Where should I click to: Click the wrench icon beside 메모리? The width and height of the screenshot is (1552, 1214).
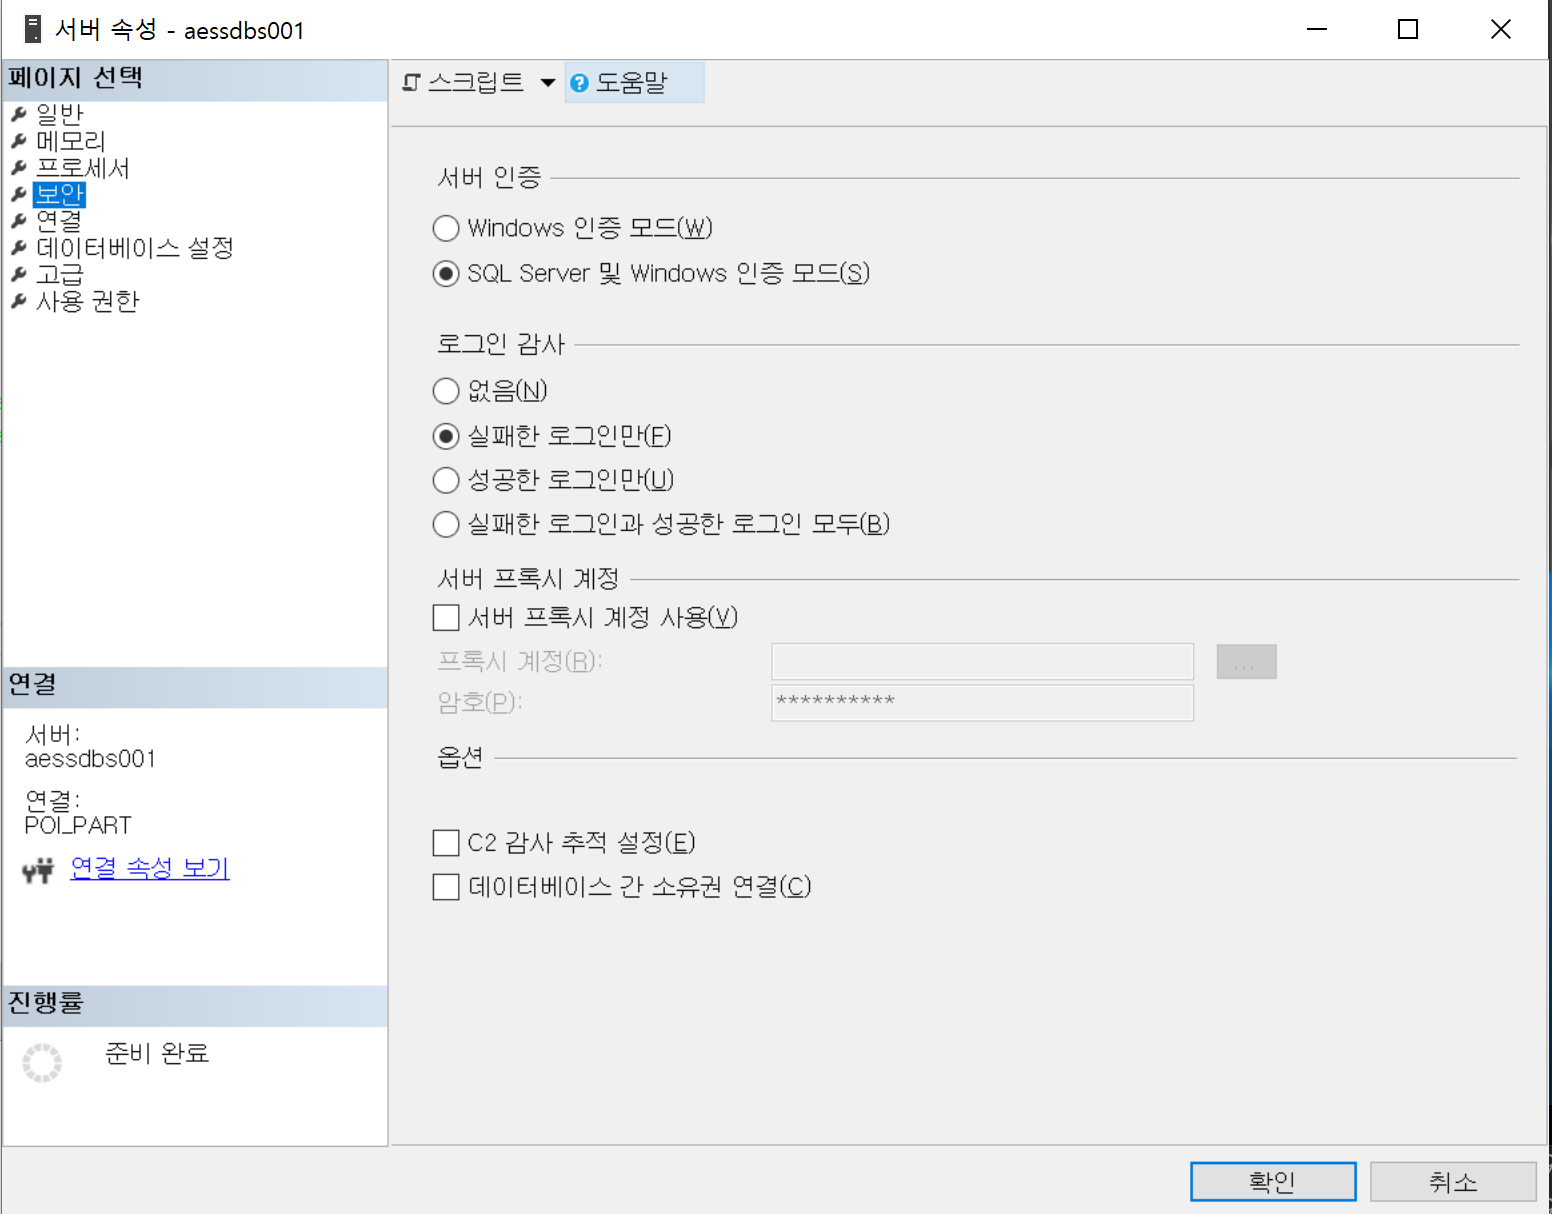[x=18, y=141]
